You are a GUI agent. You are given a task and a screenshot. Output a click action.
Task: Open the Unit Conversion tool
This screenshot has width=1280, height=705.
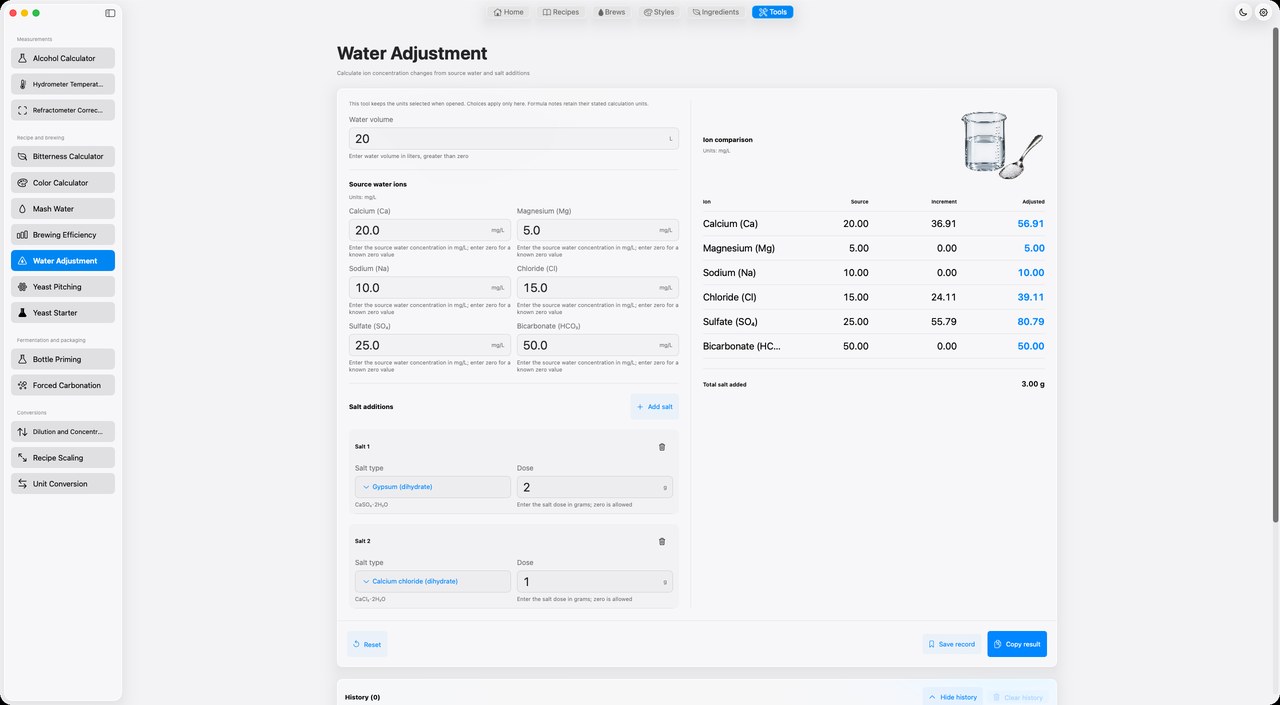63,484
